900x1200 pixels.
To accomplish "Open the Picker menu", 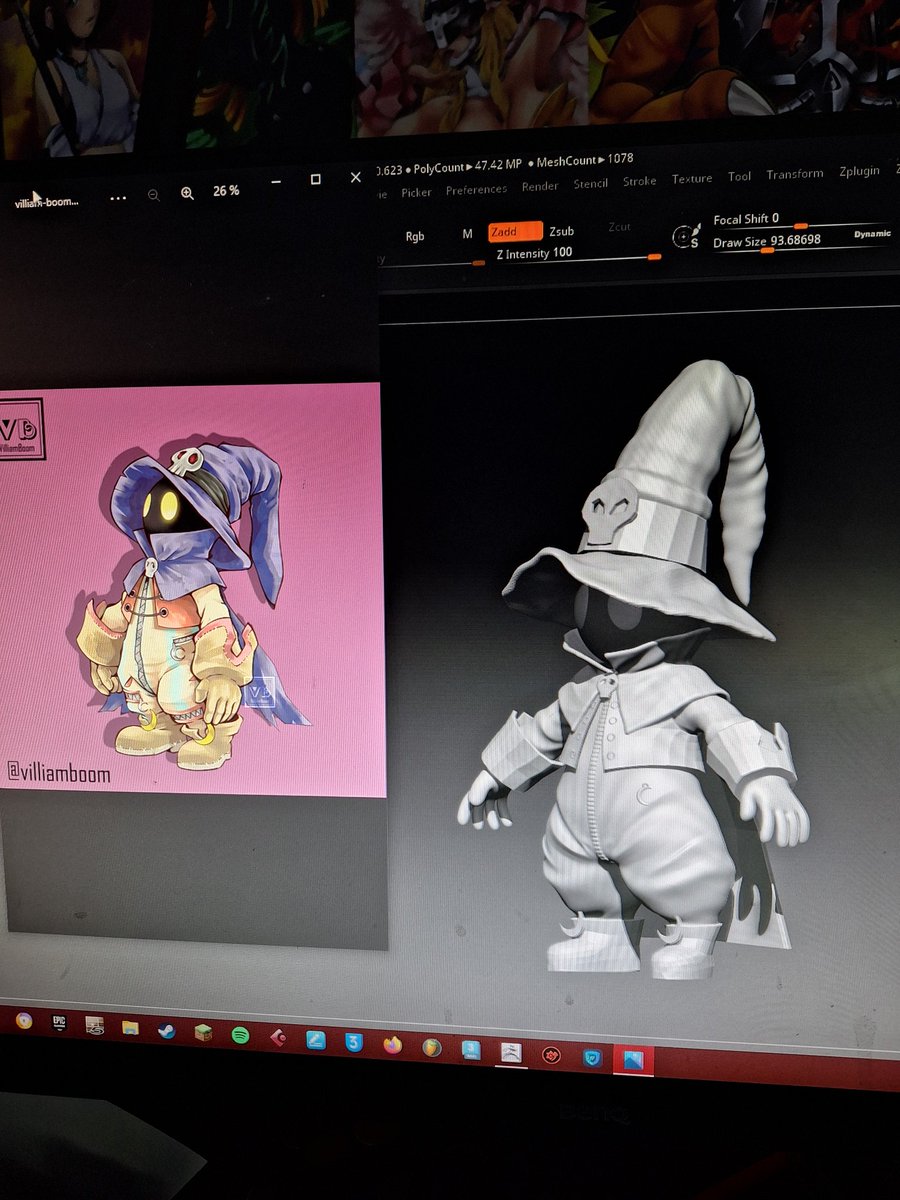I will point(416,192).
